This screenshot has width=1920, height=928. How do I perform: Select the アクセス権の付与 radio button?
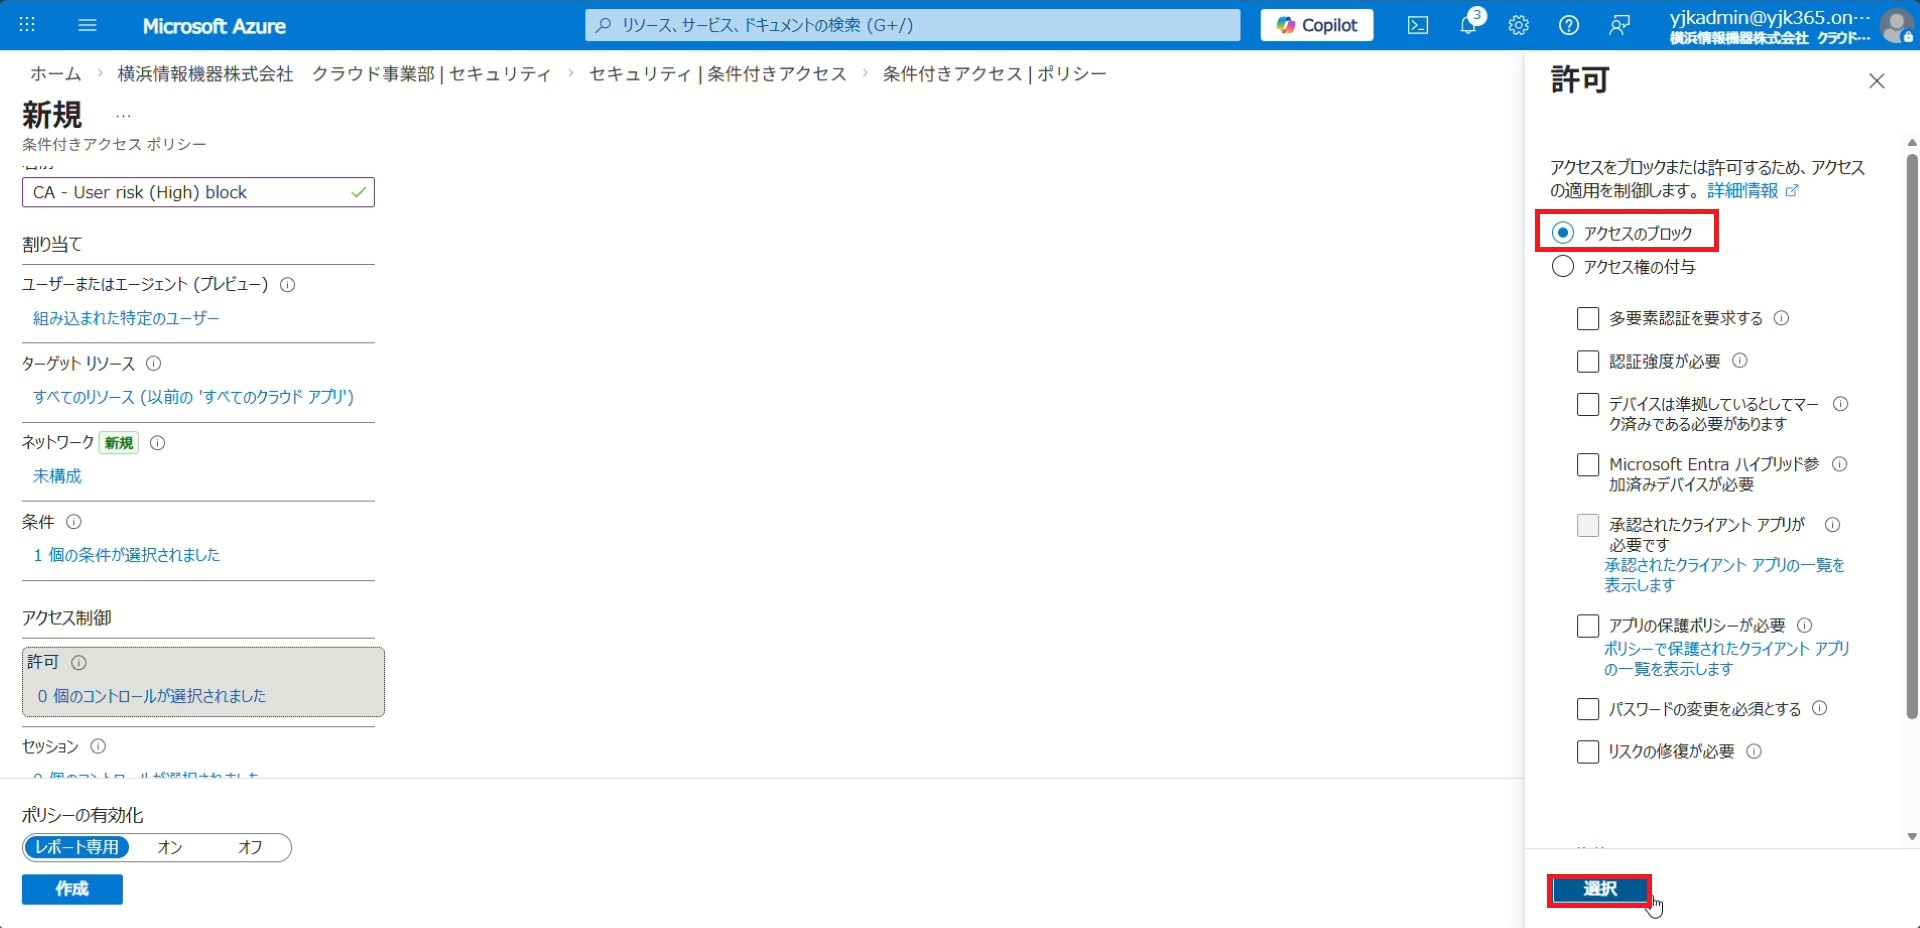1562,267
